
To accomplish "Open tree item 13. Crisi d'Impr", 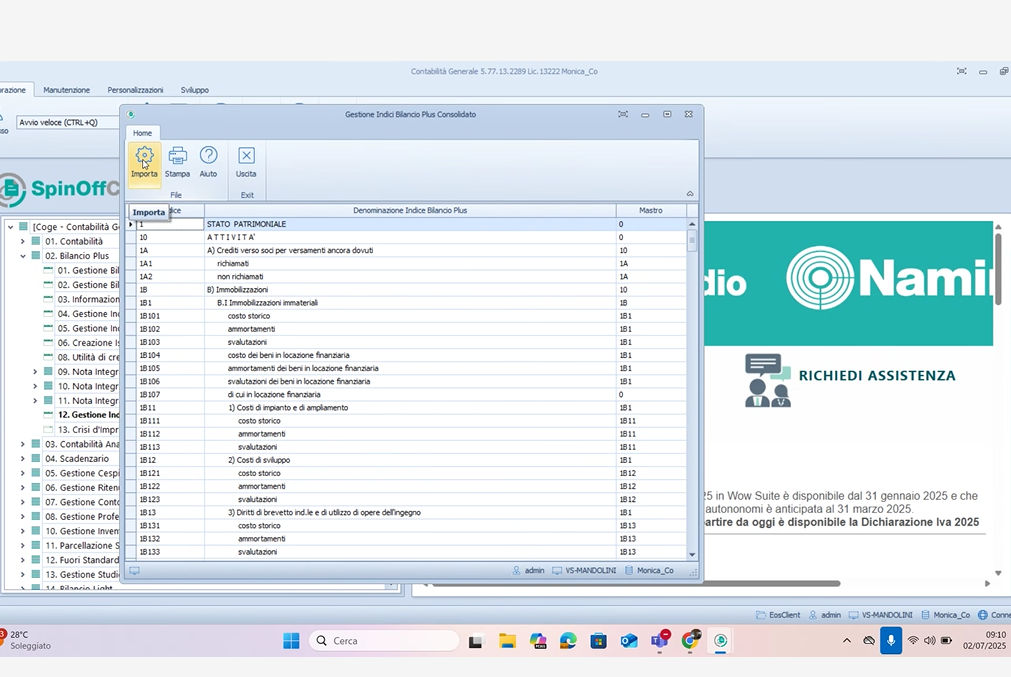I will tap(88, 429).
